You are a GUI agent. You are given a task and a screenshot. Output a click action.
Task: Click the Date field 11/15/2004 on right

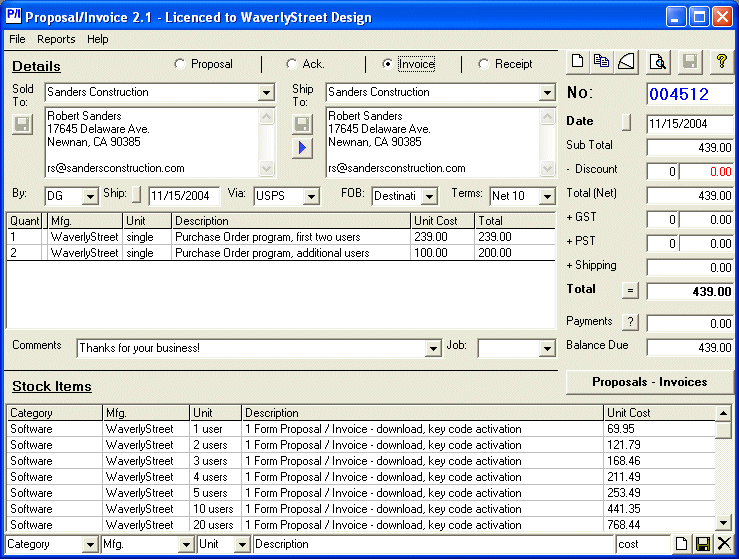tap(689, 124)
